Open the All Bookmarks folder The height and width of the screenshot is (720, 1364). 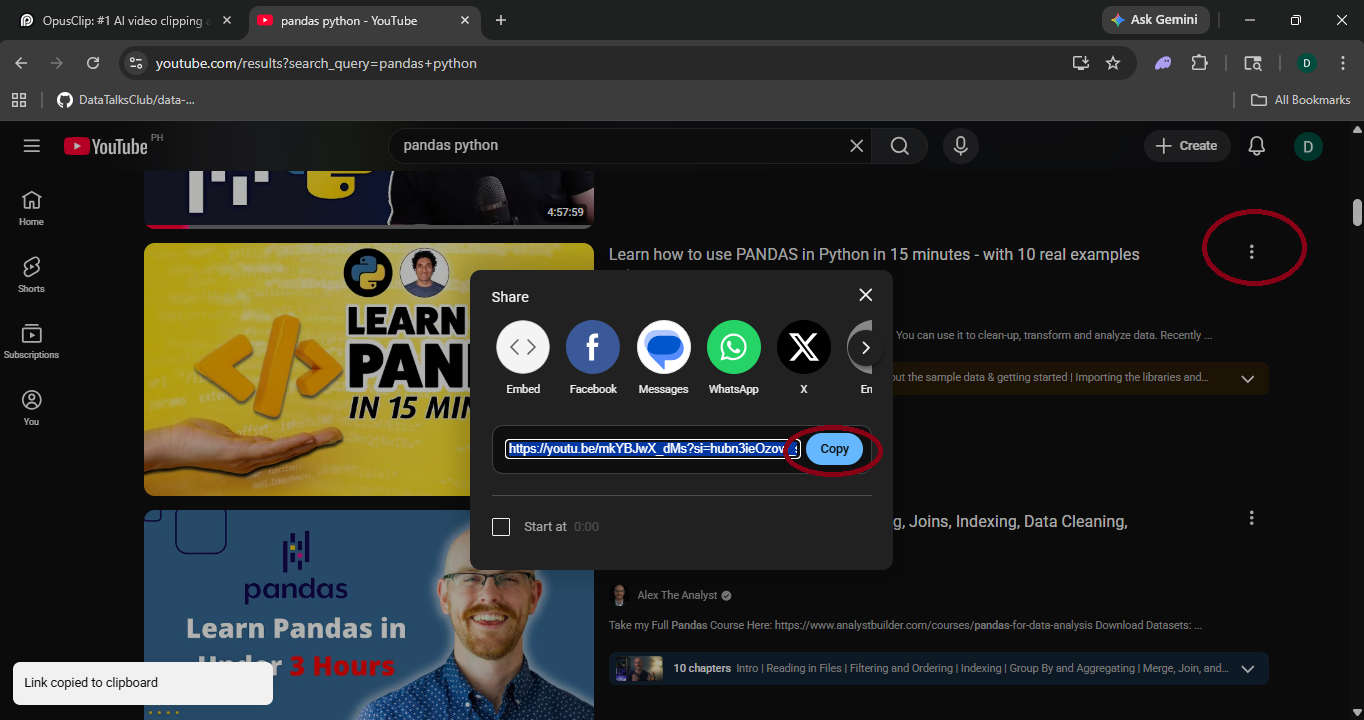1301,100
